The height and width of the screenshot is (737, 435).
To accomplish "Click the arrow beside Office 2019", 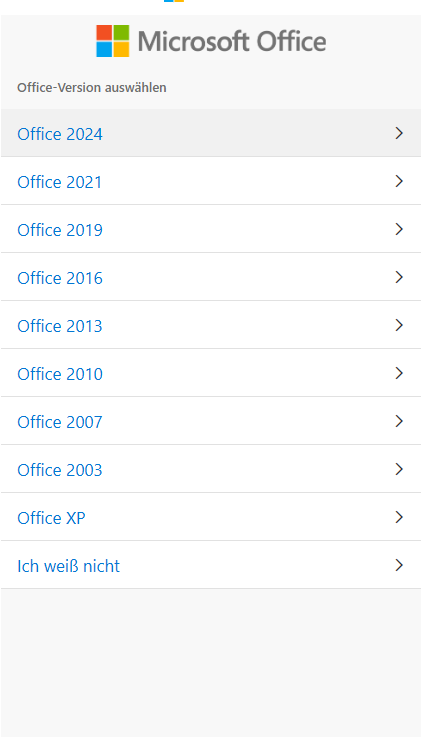I will click(399, 229).
